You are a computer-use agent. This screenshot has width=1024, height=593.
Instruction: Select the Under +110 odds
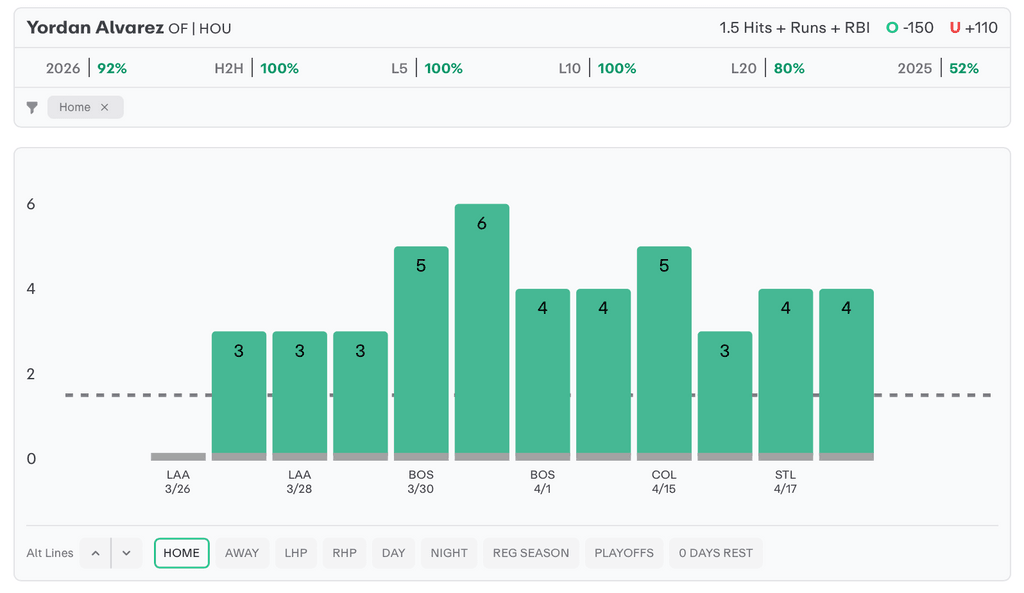[x=973, y=28]
